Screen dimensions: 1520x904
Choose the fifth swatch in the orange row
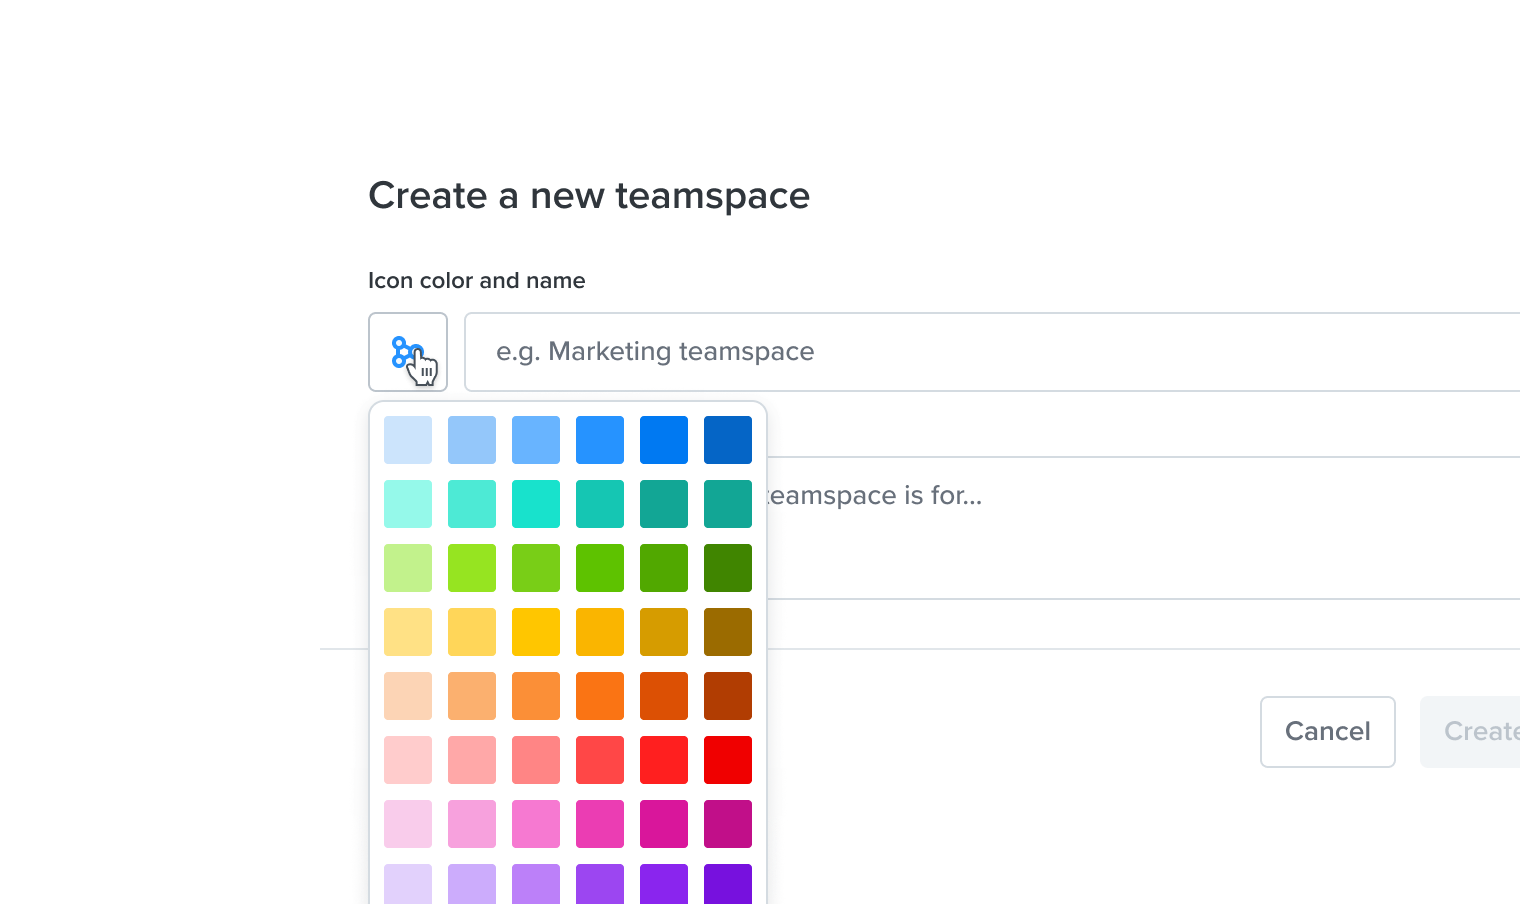[x=664, y=696]
